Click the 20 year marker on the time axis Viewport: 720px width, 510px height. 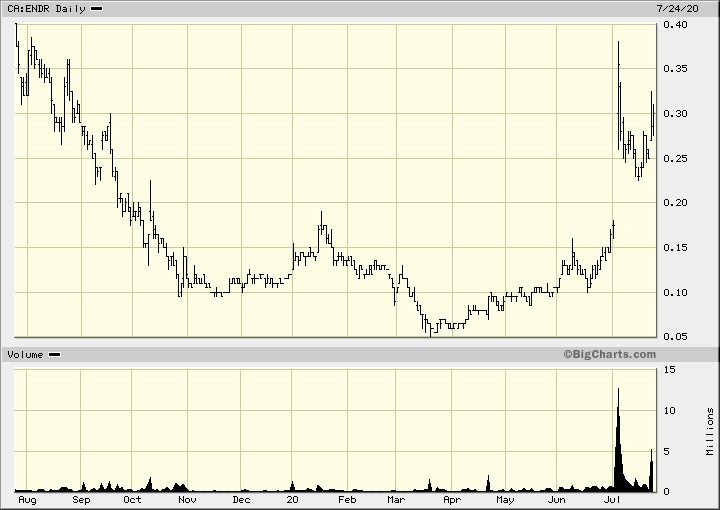291,499
